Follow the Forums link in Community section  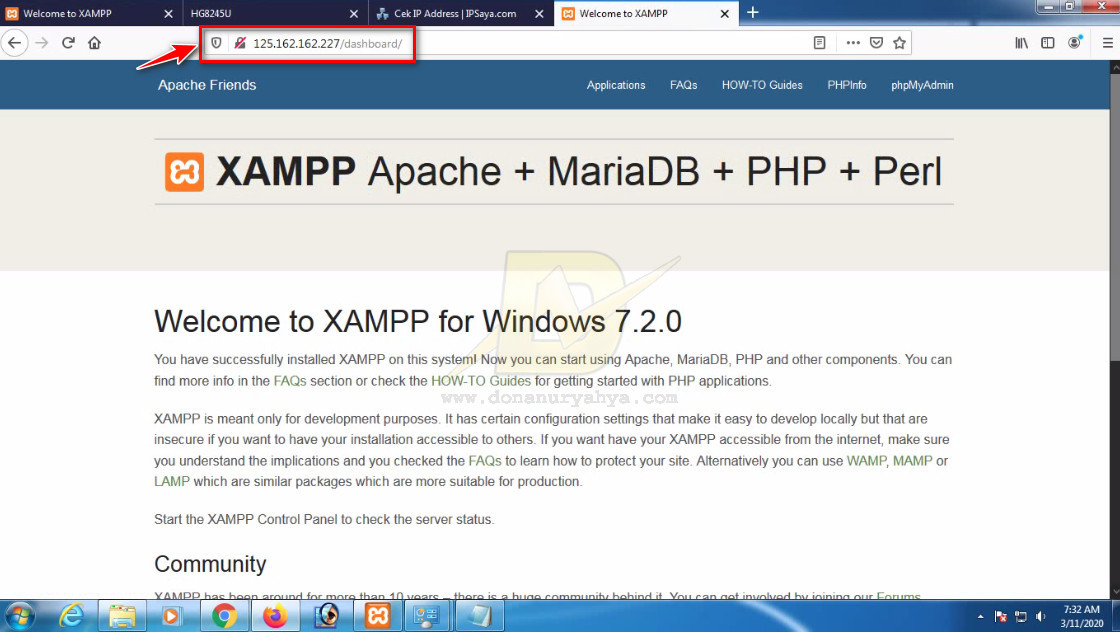[x=899, y=596]
